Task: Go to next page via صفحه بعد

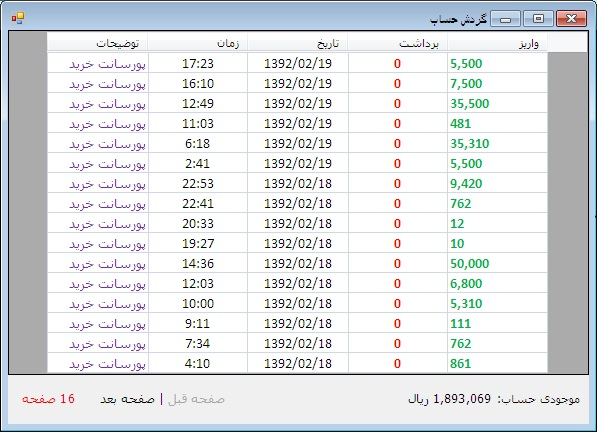Action: [x=128, y=399]
